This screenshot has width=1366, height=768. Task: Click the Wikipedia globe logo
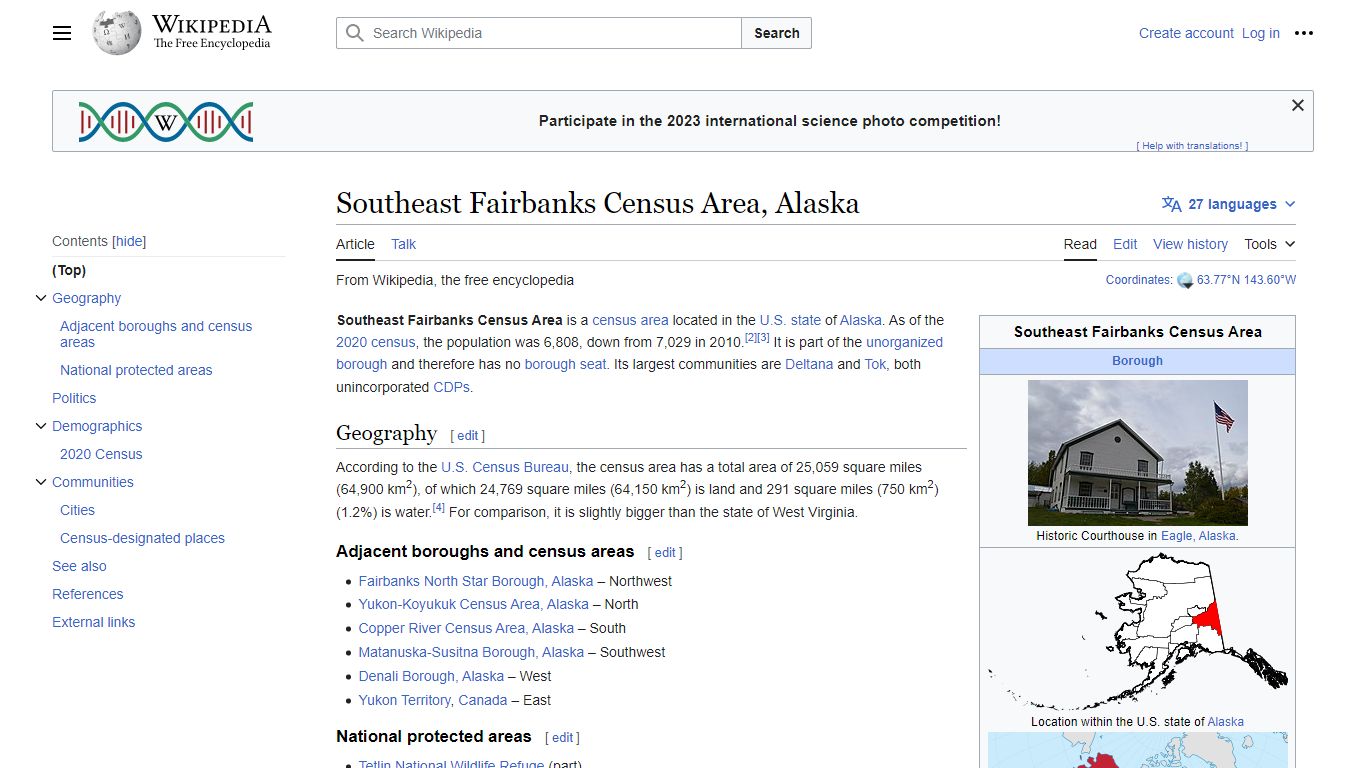117,33
